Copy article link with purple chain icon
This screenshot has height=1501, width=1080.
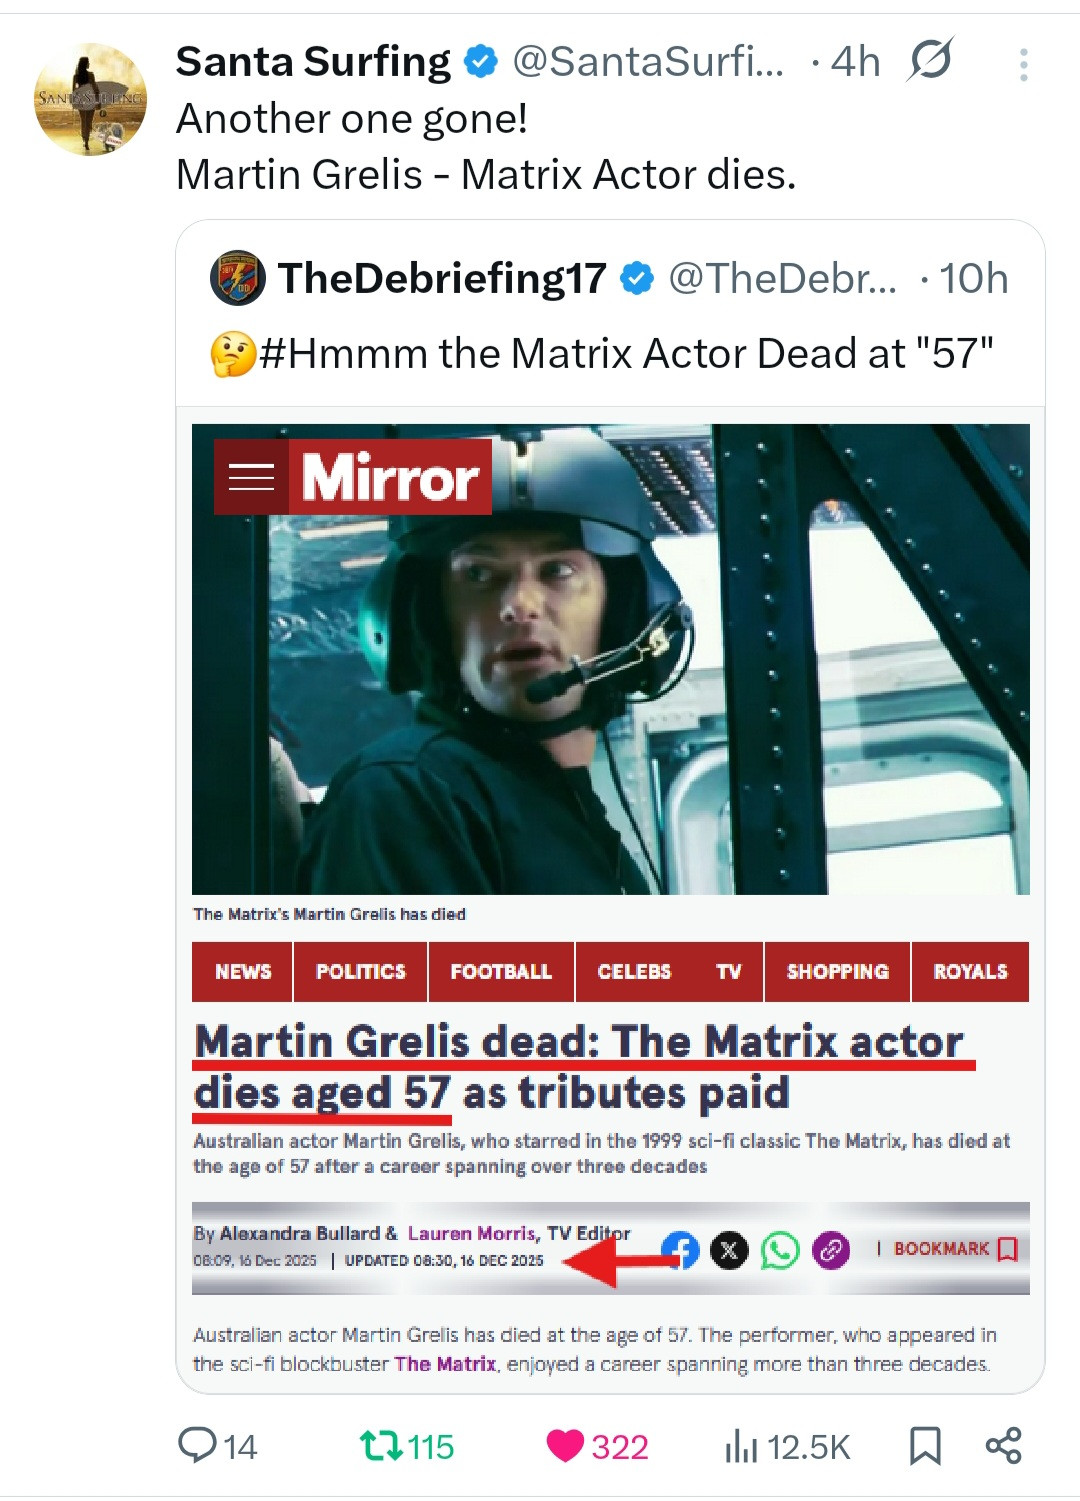tap(831, 1250)
